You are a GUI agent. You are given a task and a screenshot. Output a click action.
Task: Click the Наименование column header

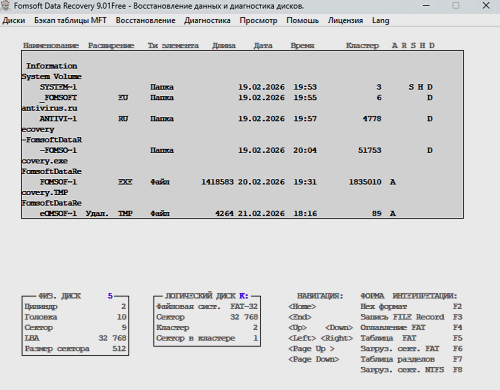click(51, 45)
